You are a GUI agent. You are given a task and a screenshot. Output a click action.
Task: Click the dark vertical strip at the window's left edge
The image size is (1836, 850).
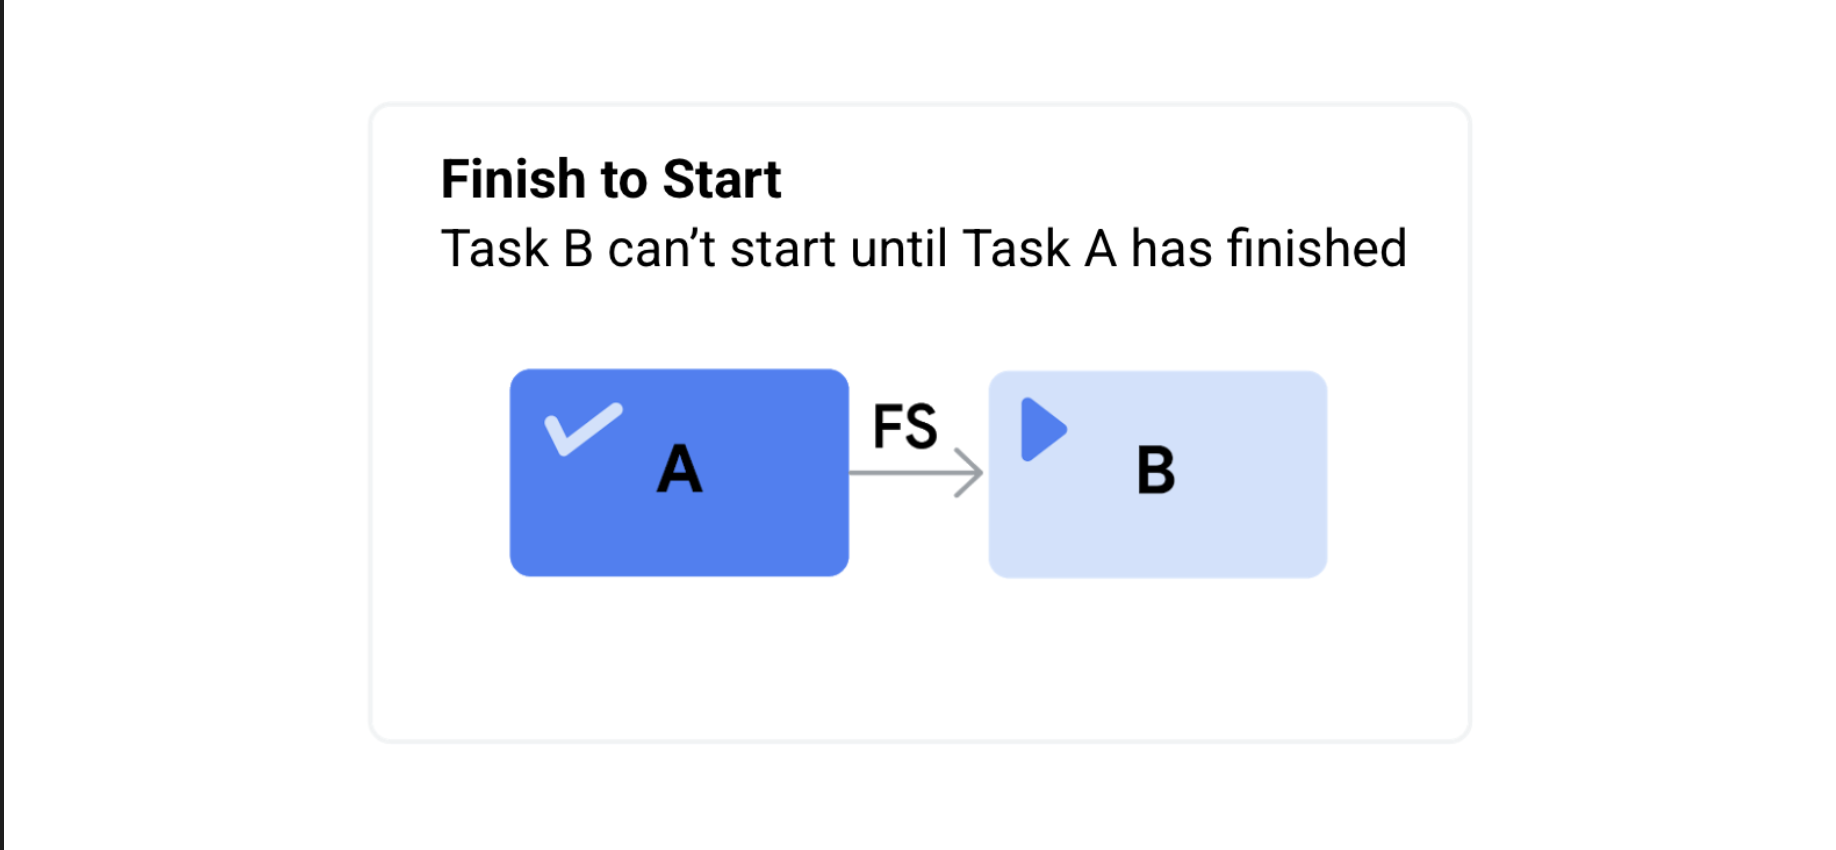pyautogui.click(x=2, y=425)
